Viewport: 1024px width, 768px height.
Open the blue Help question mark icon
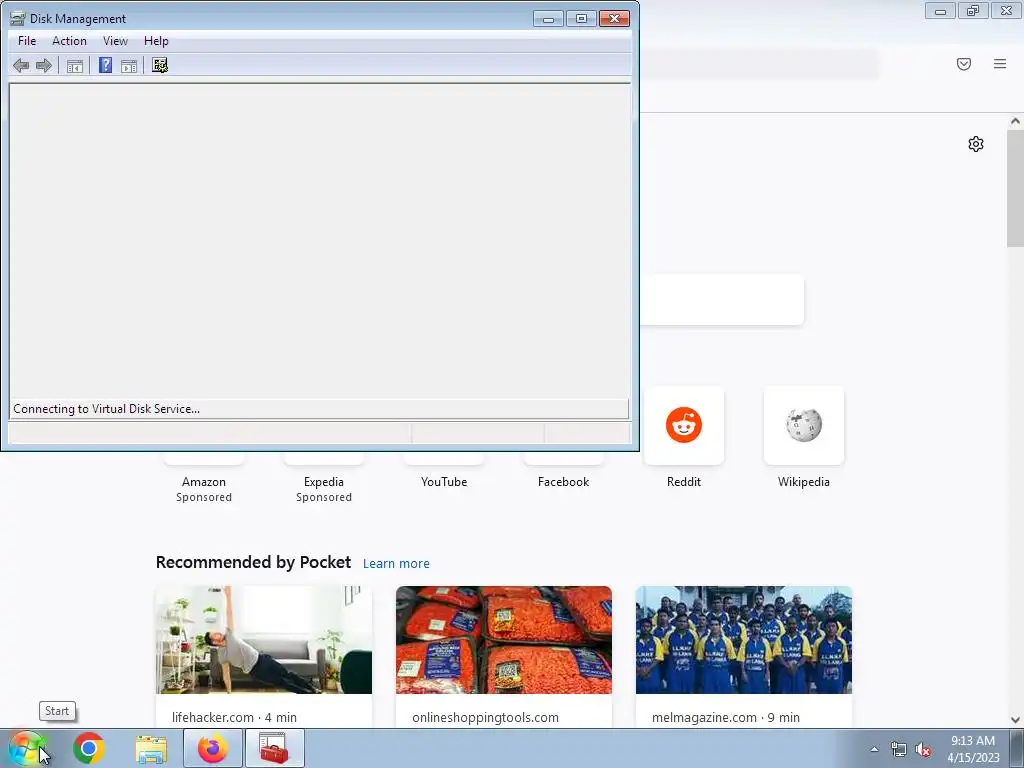point(105,65)
